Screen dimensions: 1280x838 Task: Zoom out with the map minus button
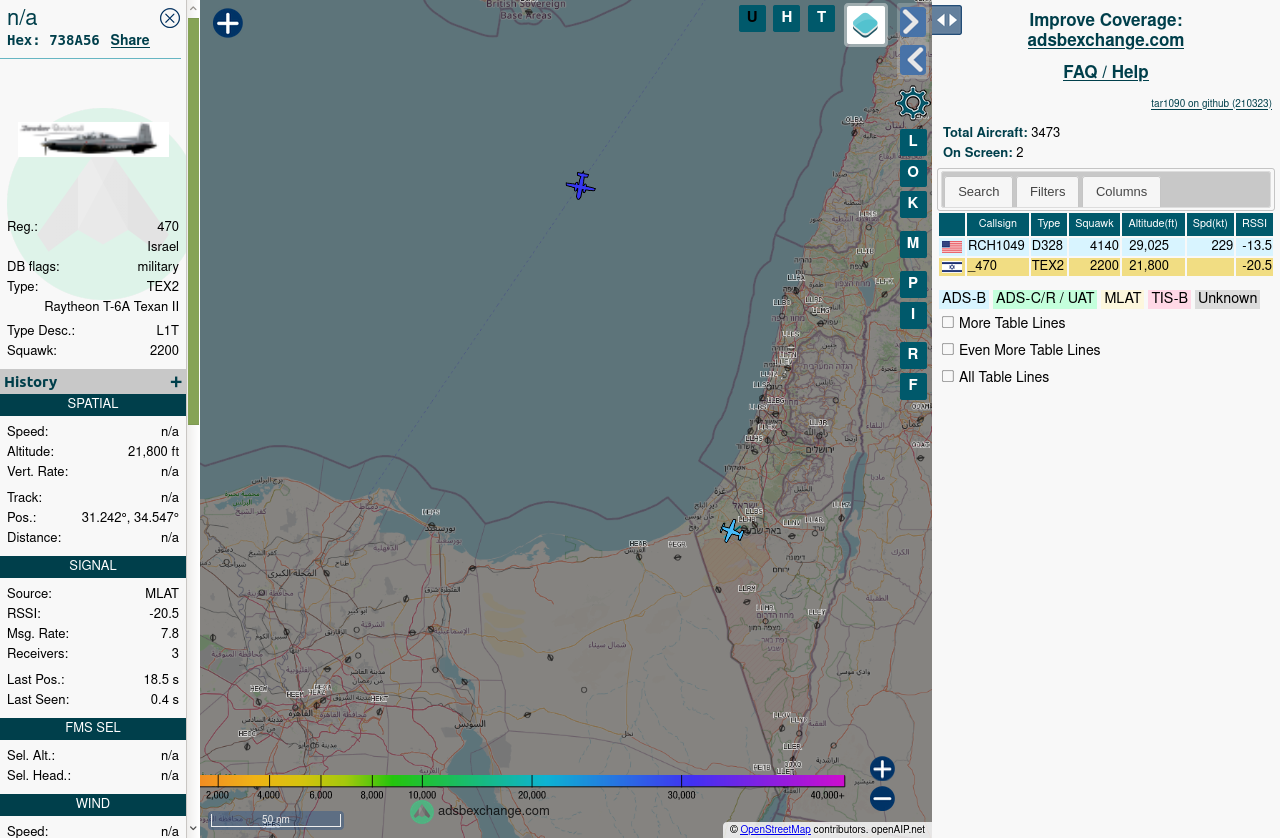[x=882, y=799]
